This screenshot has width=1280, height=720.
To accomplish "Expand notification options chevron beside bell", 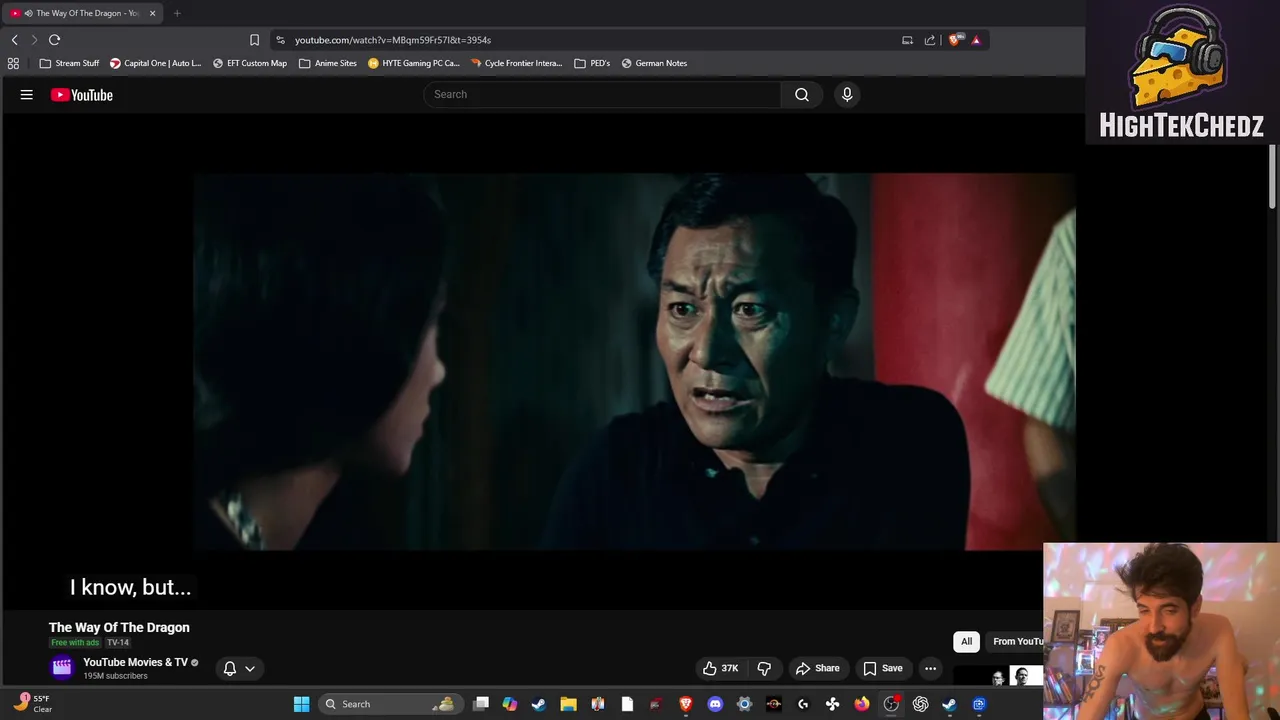I will pyautogui.click(x=250, y=668).
